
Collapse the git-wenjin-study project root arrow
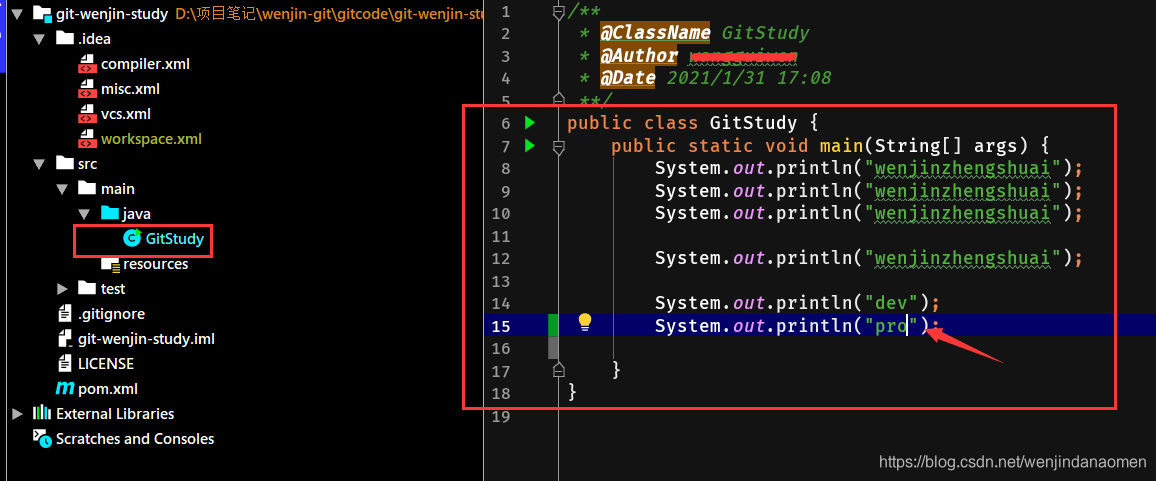tap(17, 14)
